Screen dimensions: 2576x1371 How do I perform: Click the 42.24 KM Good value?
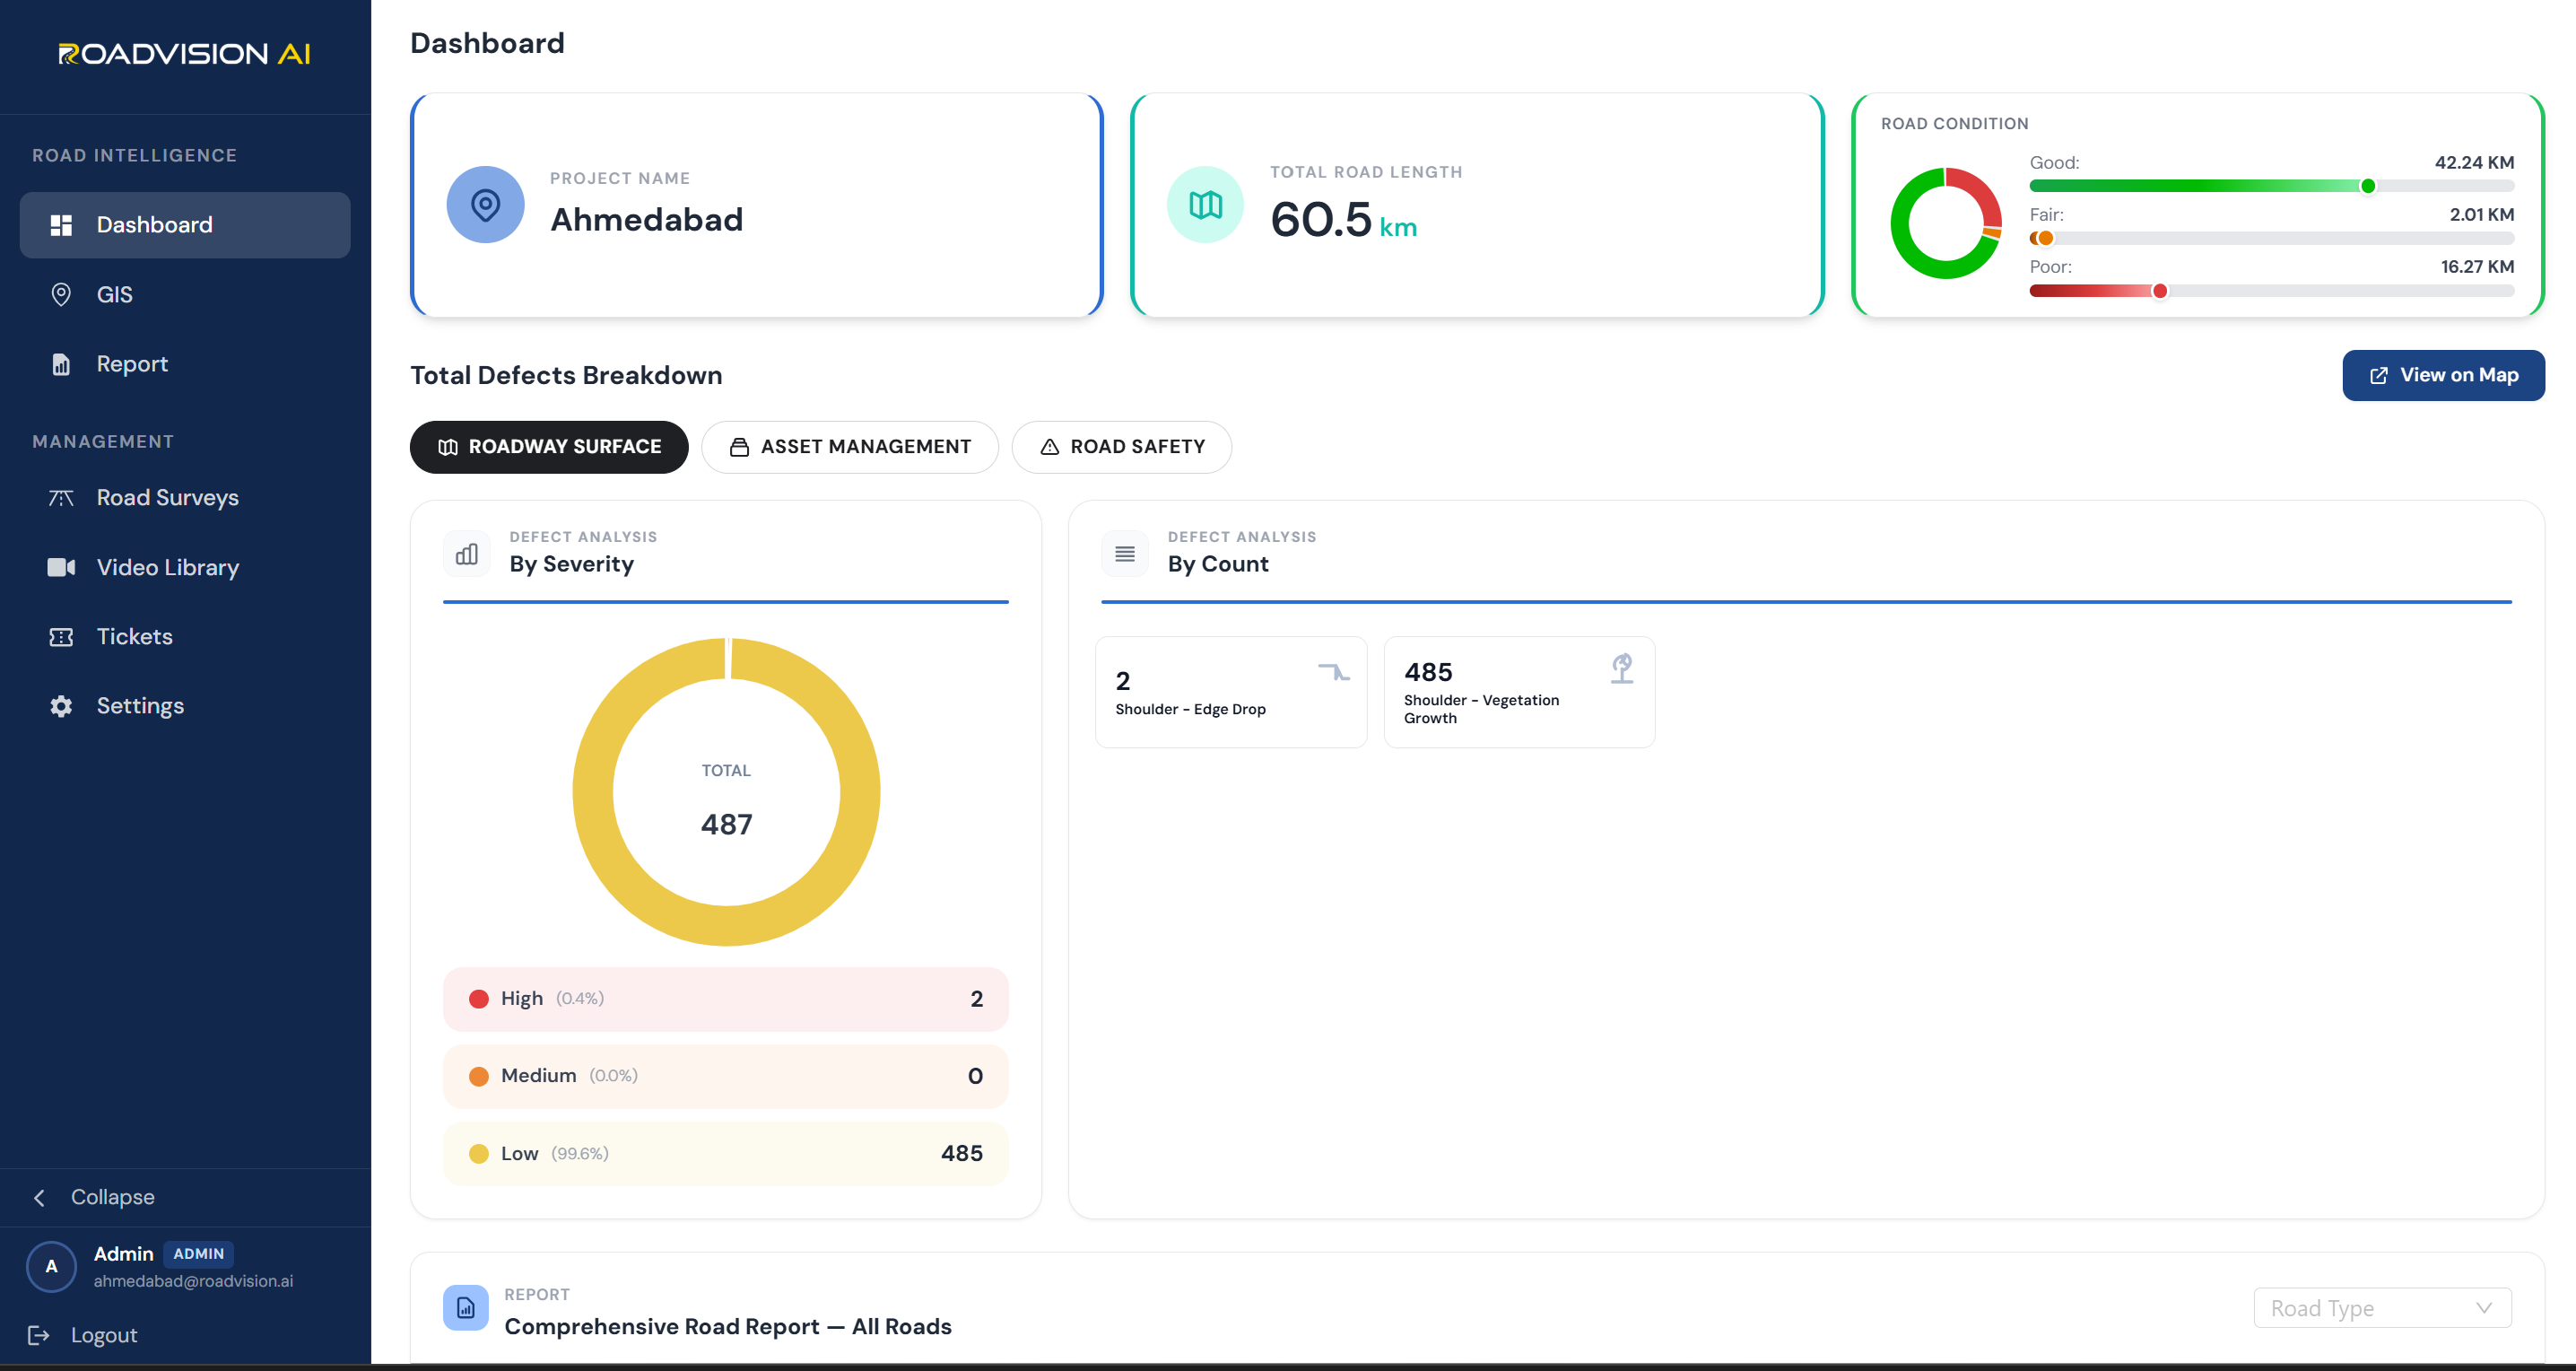2474,162
